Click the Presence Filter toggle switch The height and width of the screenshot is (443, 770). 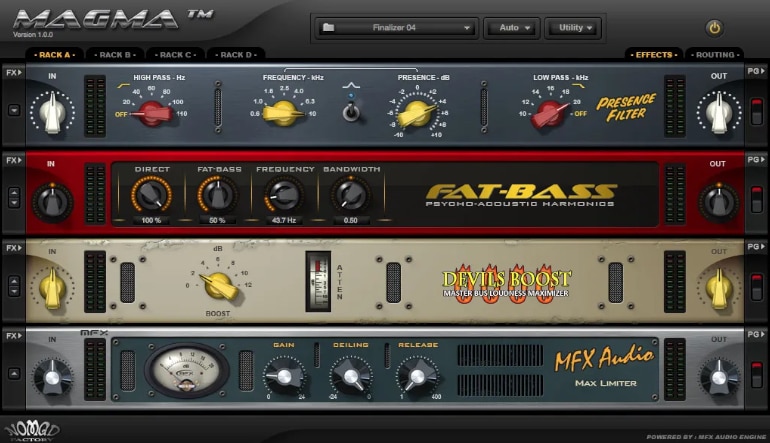tap(351, 110)
